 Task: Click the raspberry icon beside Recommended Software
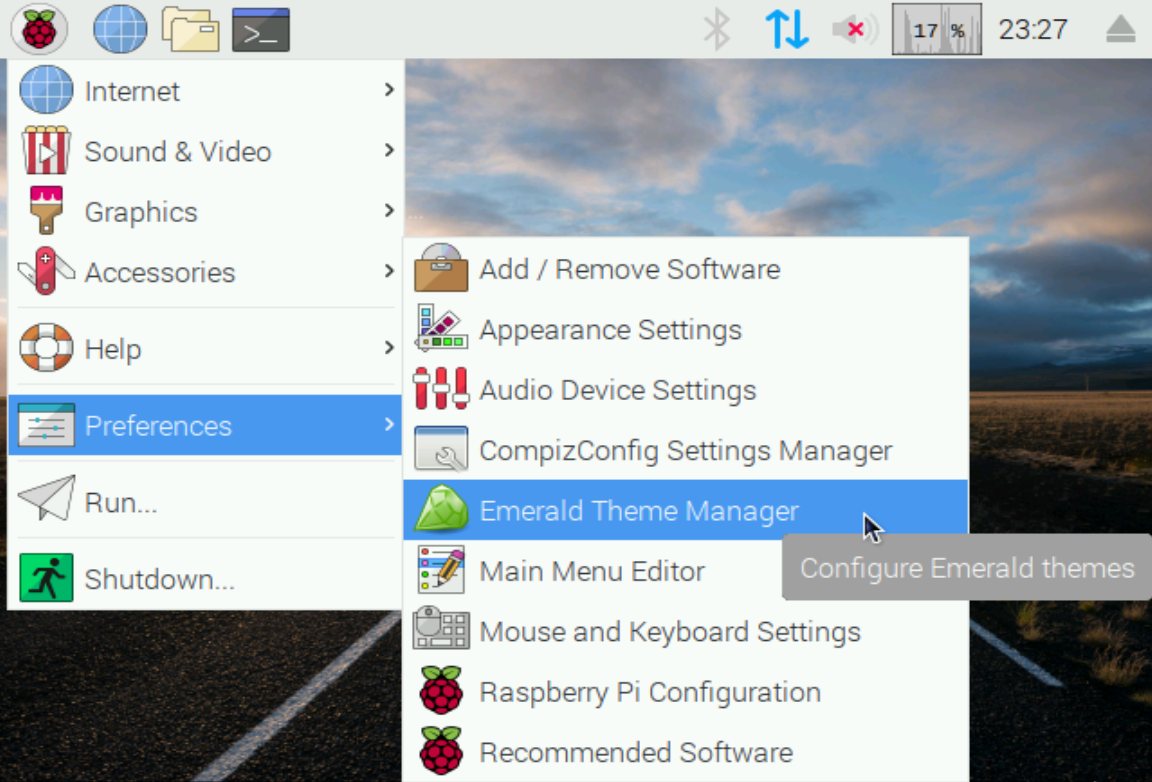point(441,750)
